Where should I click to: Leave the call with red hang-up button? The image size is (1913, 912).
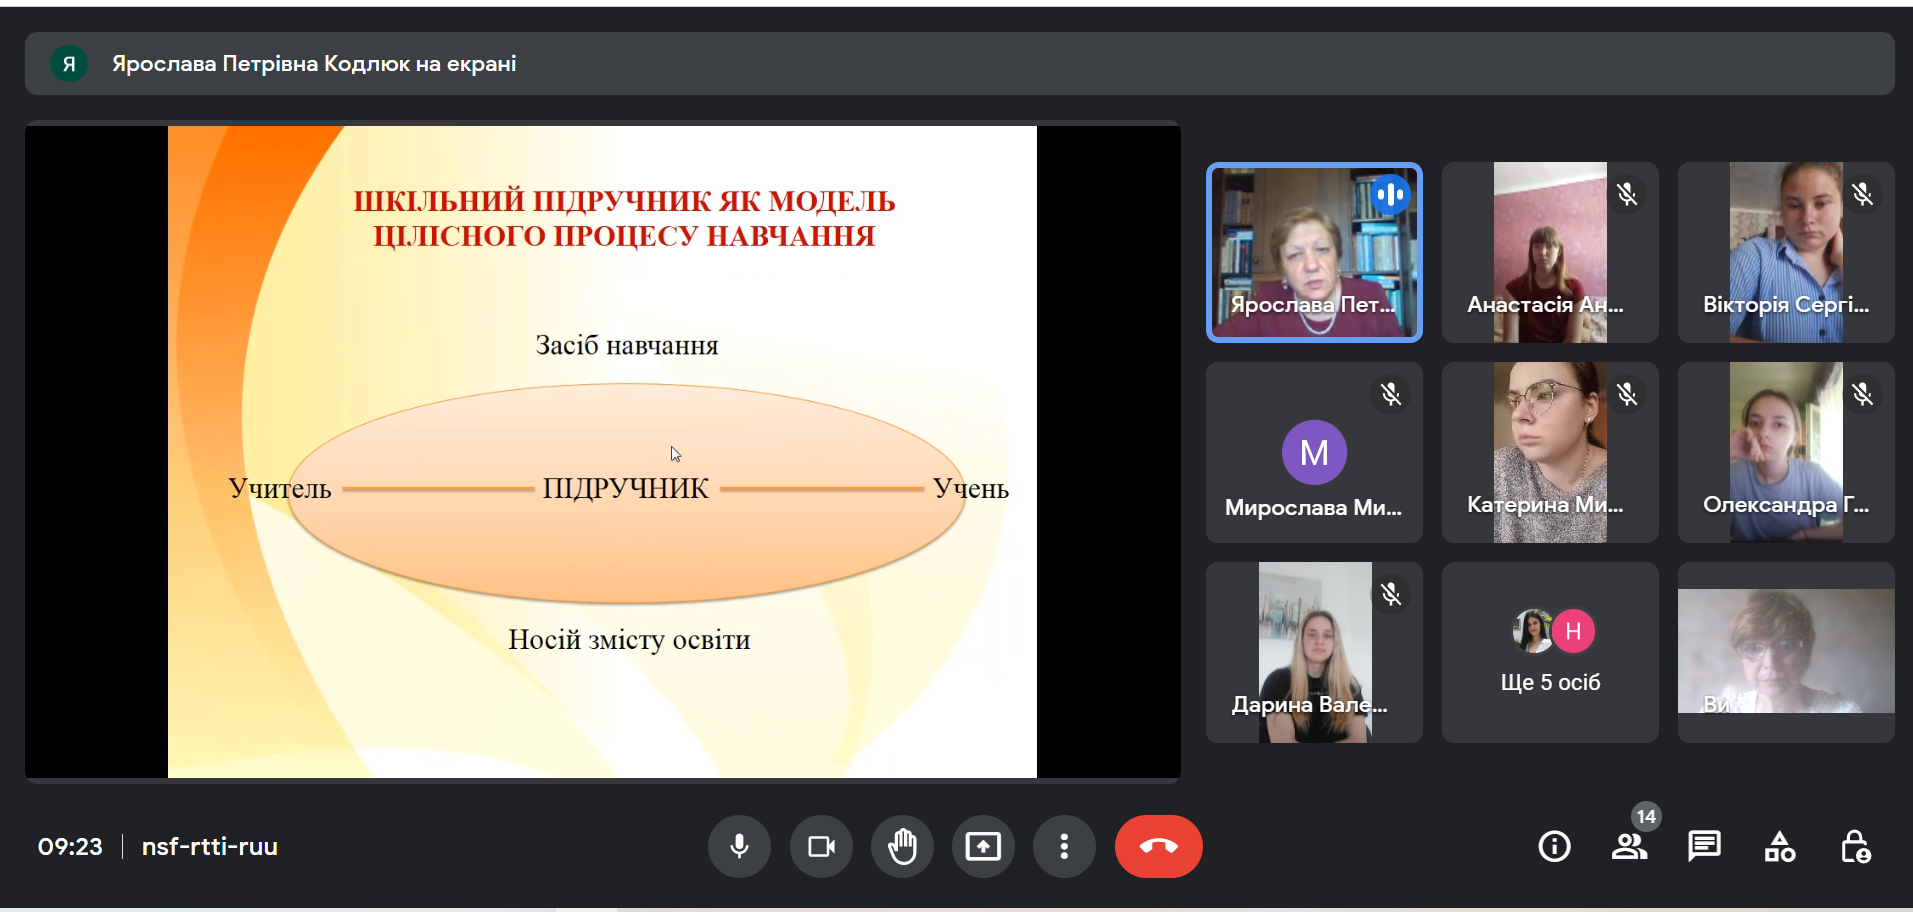click(x=1158, y=847)
